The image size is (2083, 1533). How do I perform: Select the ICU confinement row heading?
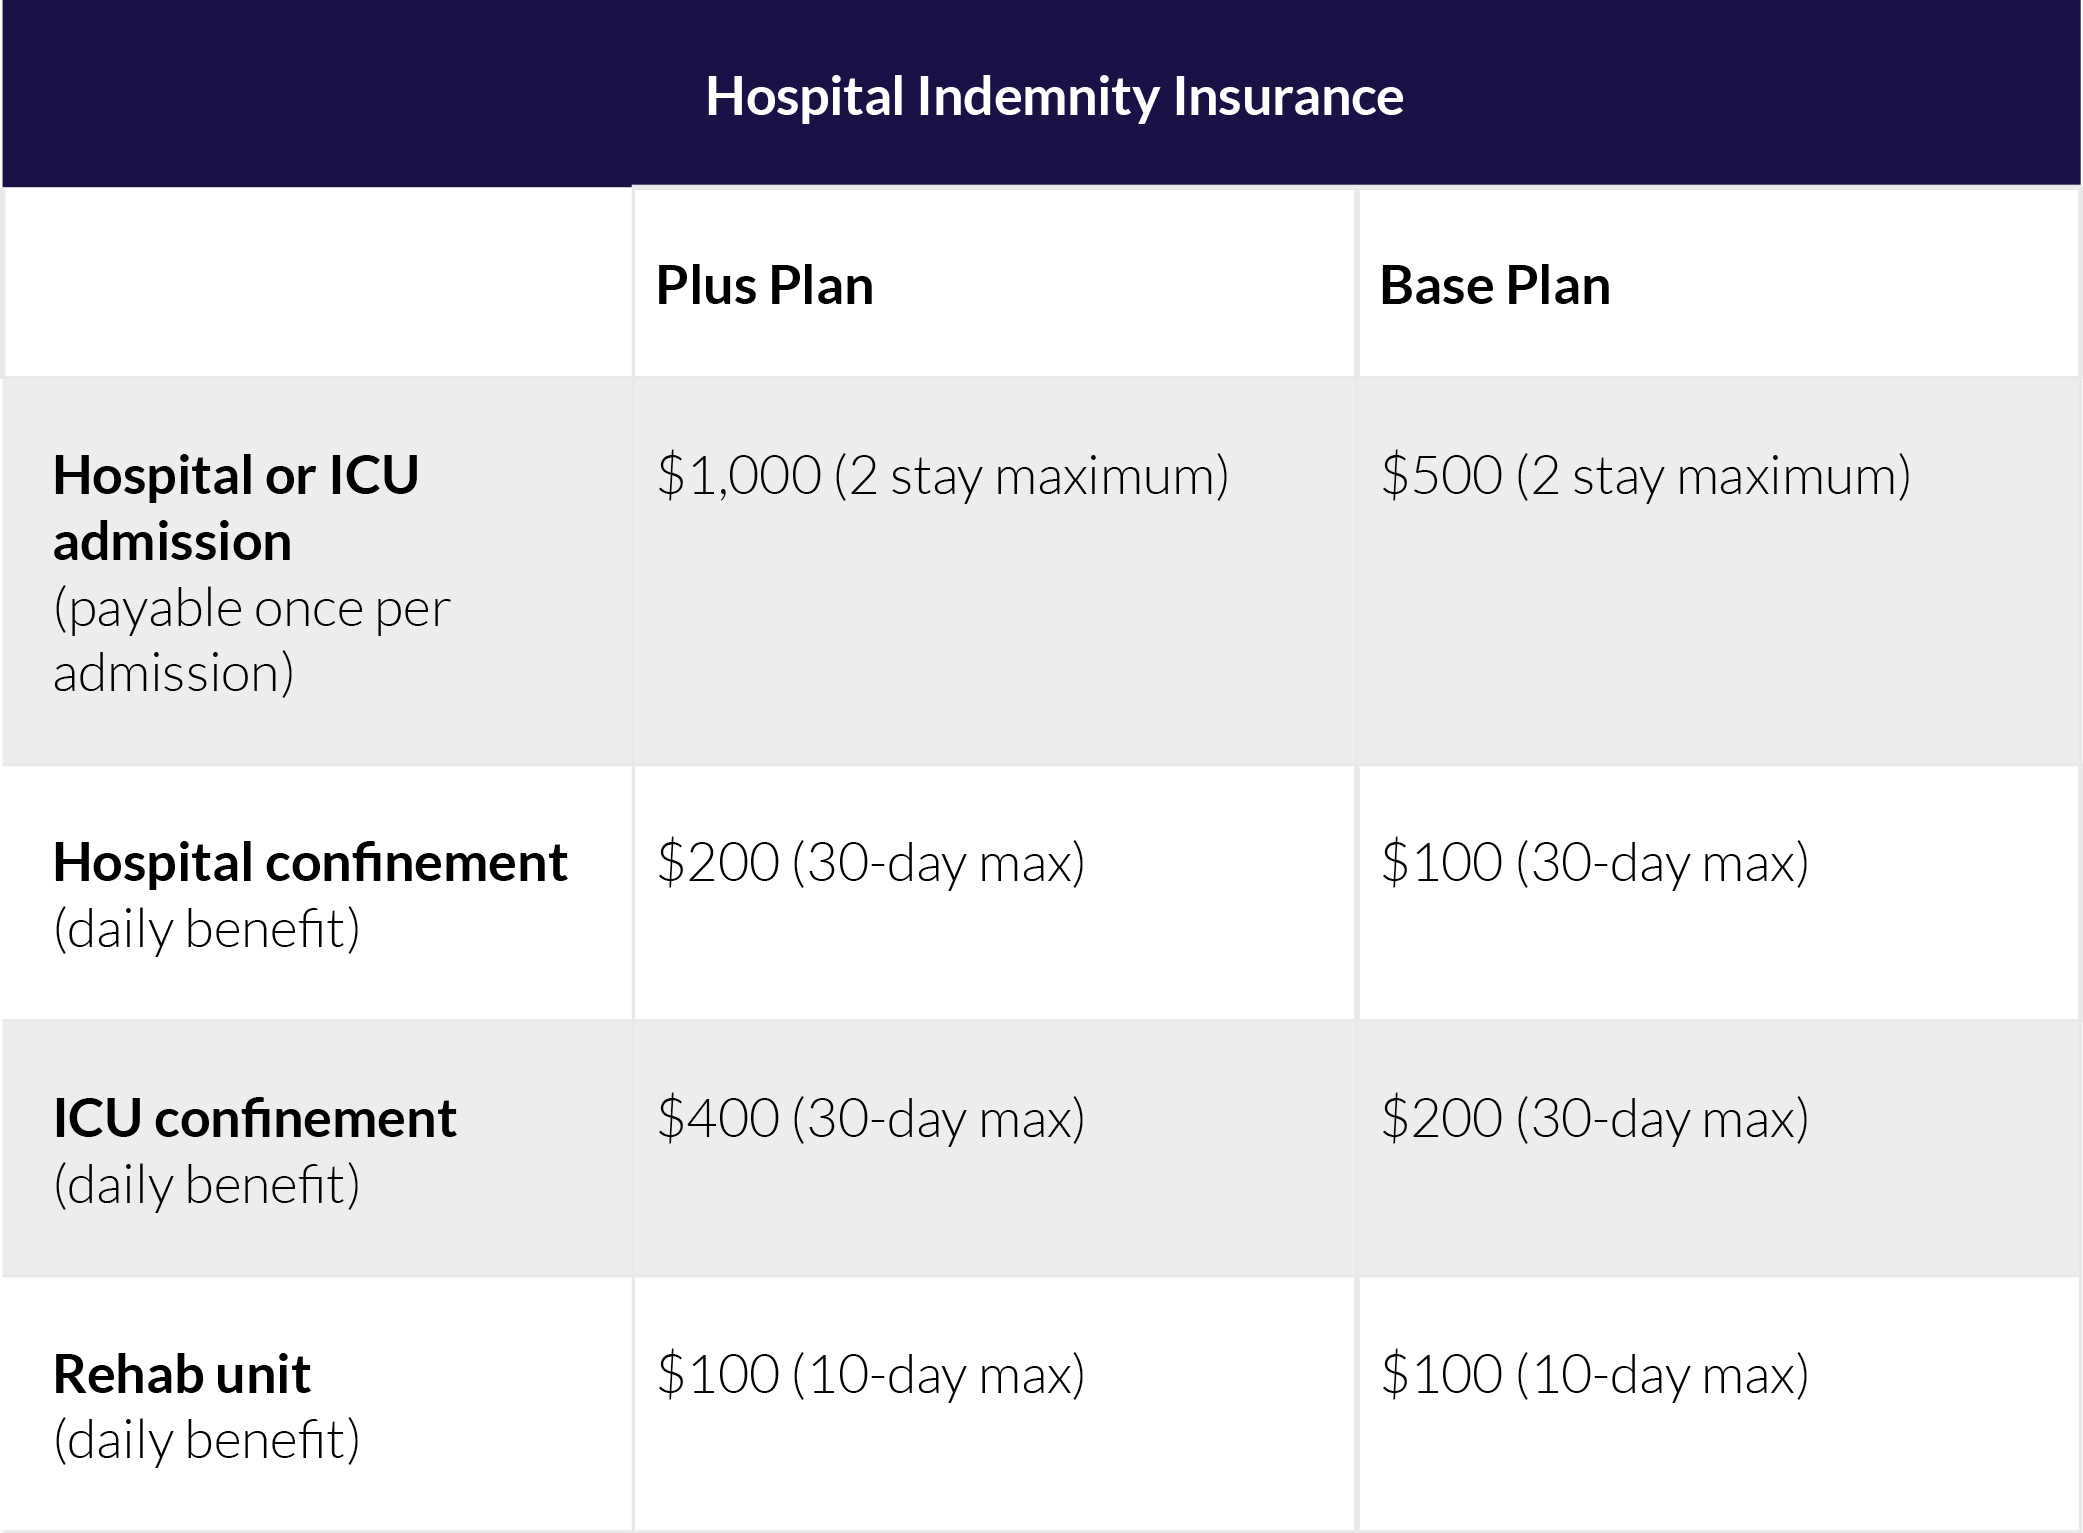click(255, 1118)
